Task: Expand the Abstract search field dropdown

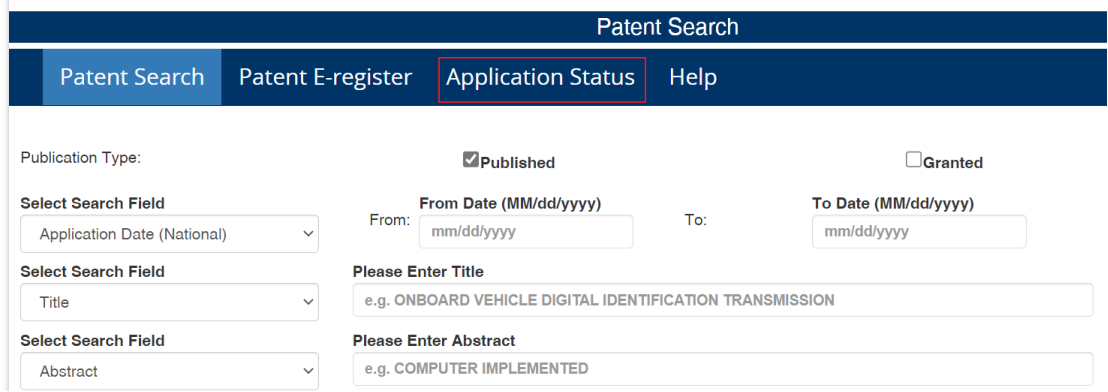Action: click(170, 371)
